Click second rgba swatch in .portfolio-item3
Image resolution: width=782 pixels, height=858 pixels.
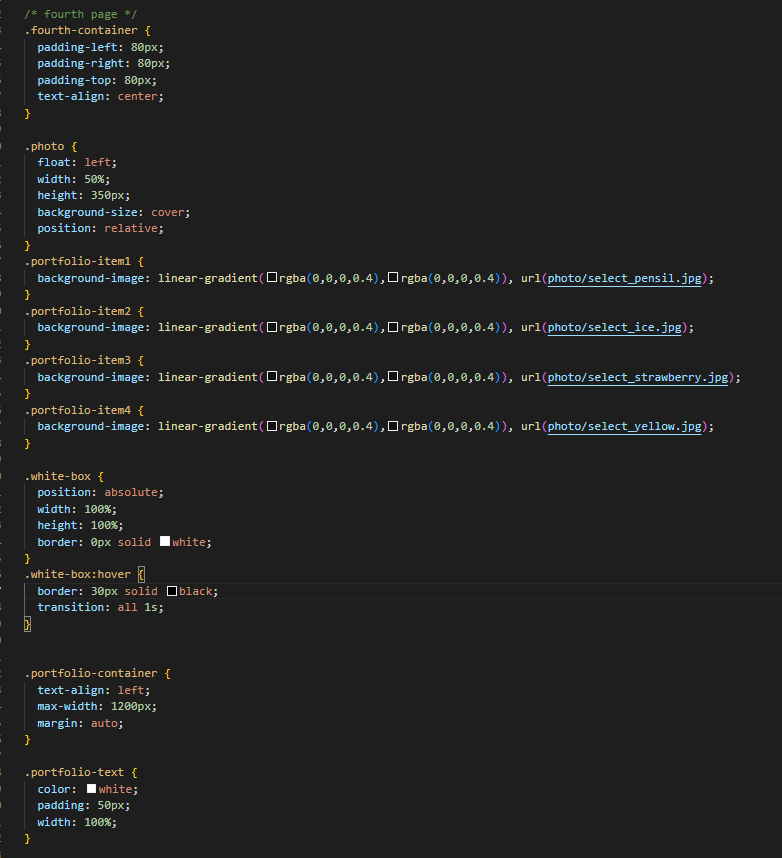coord(393,377)
